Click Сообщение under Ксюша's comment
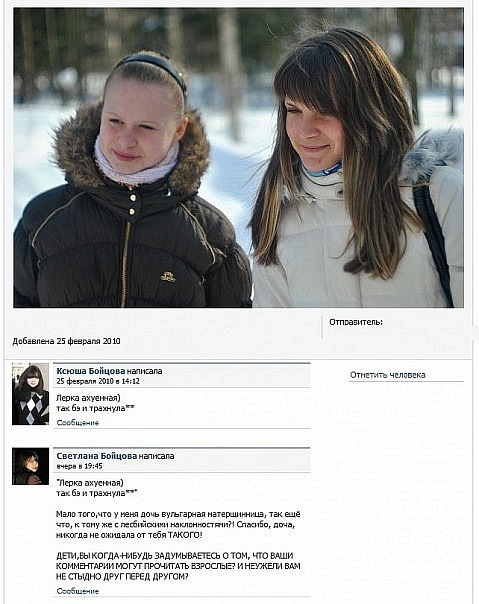 [x=77, y=423]
